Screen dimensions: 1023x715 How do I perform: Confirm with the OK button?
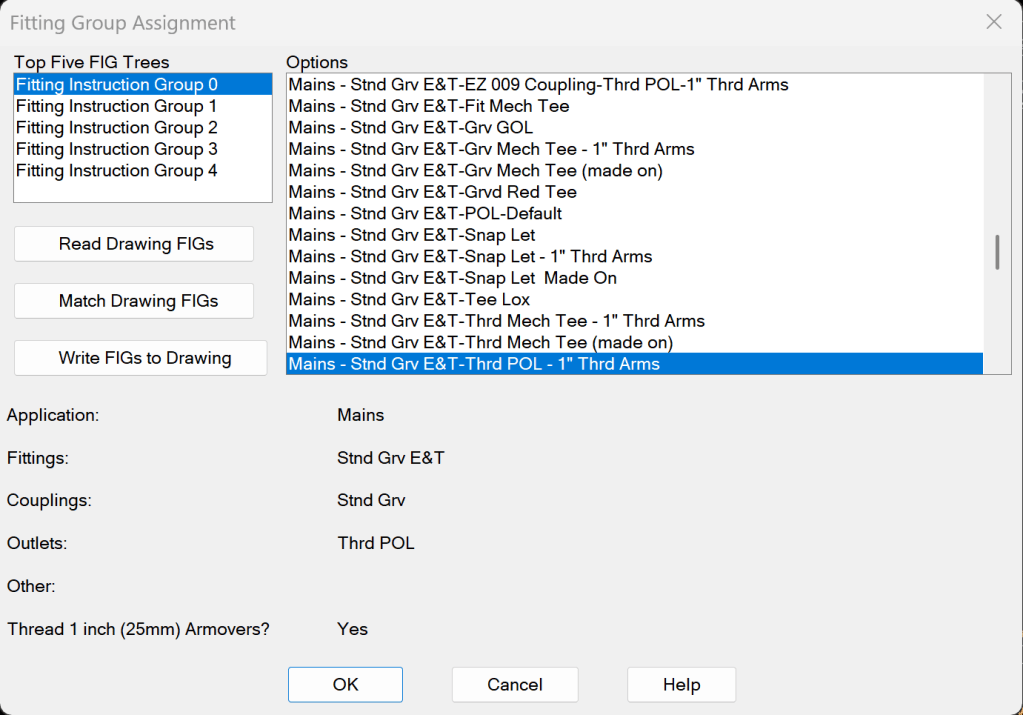[345, 684]
